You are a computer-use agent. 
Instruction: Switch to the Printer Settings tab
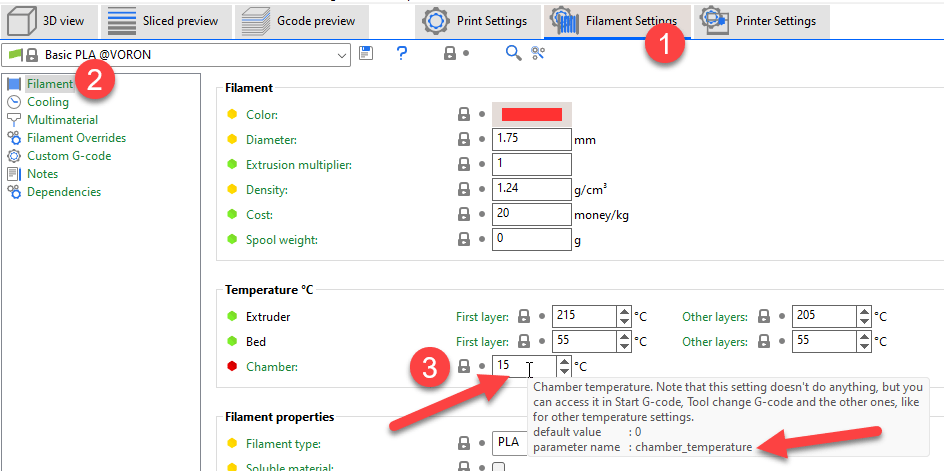[x=760, y=20]
